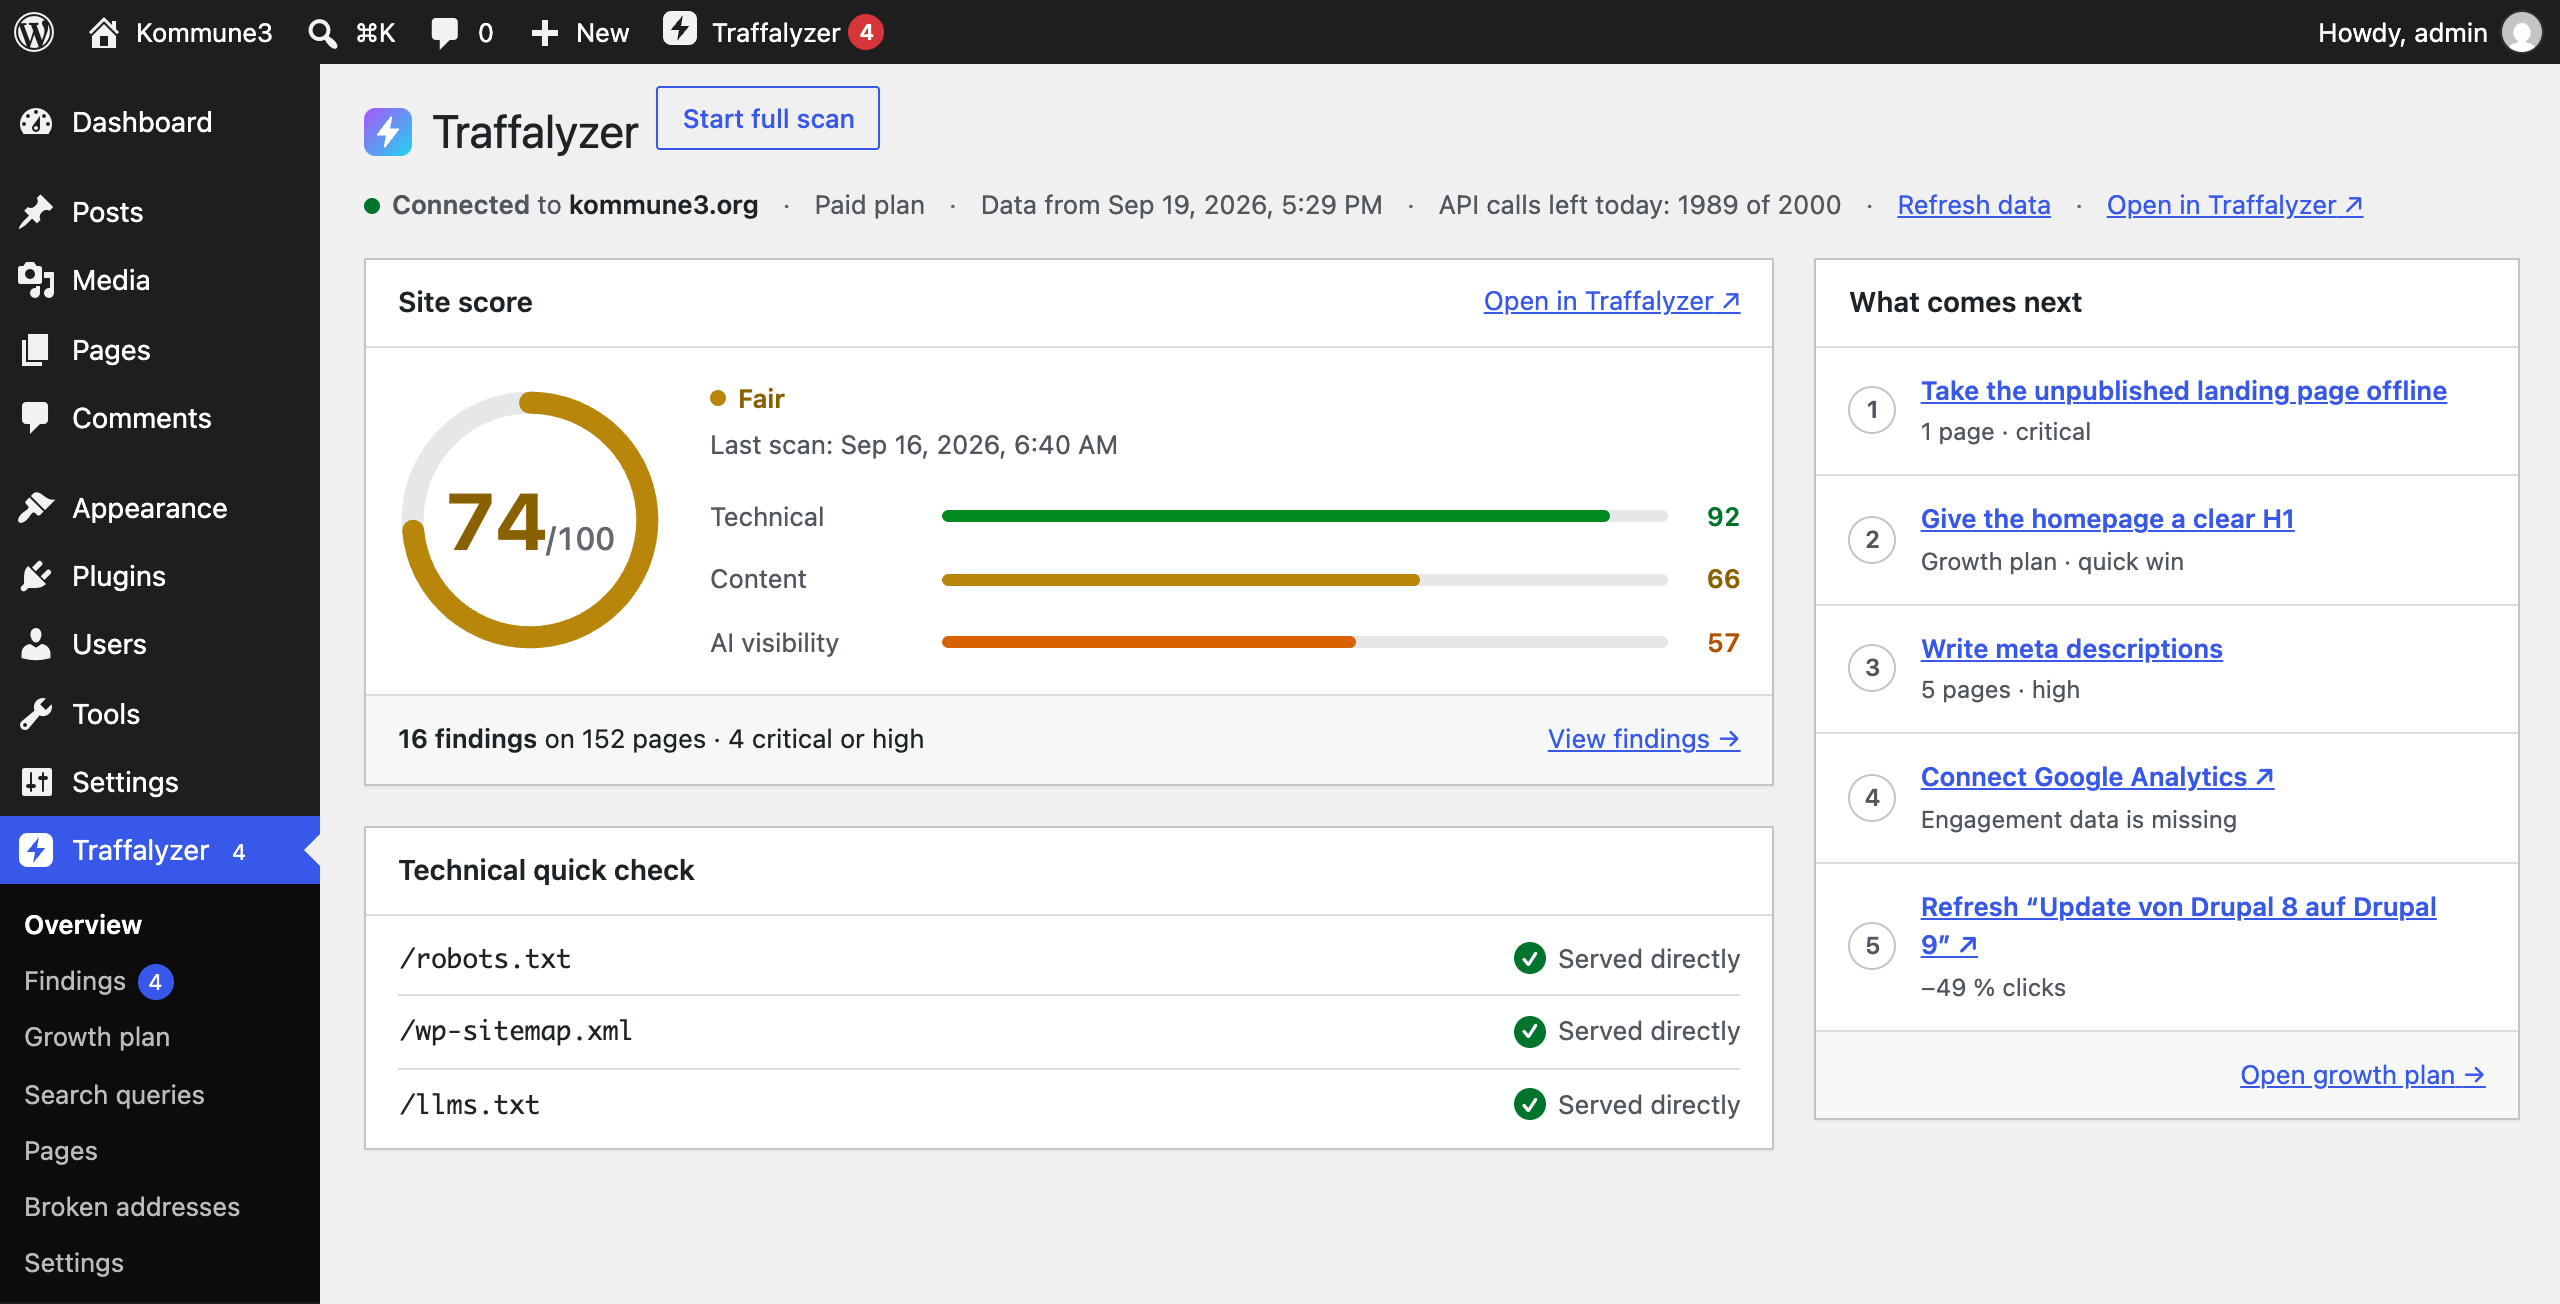Click the Users person icon
2560x1304 pixels.
pyautogui.click(x=36, y=644)
